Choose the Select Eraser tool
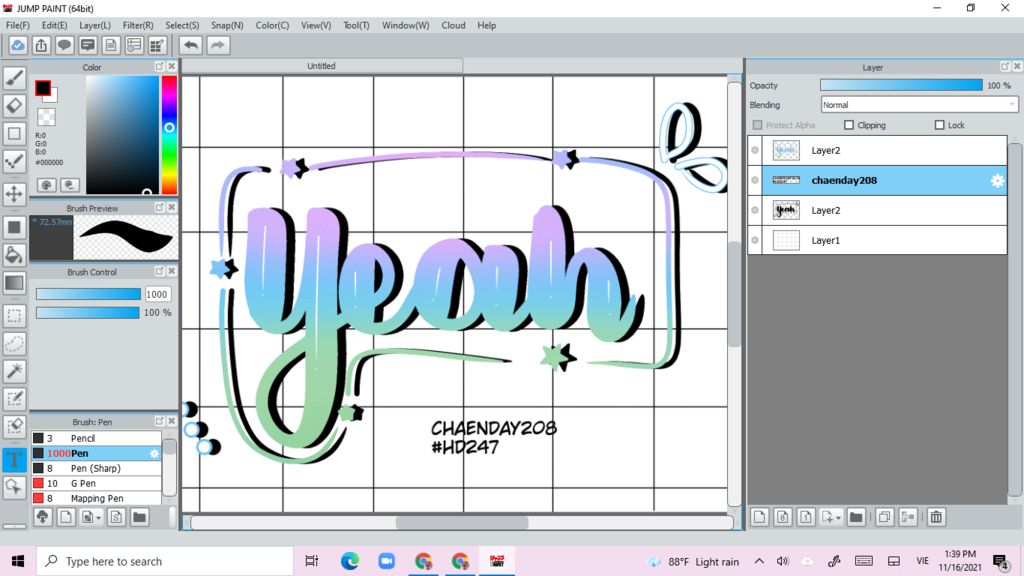This screenshot has height=576, width=1024. pyautogui.click(x=14, y=426)
